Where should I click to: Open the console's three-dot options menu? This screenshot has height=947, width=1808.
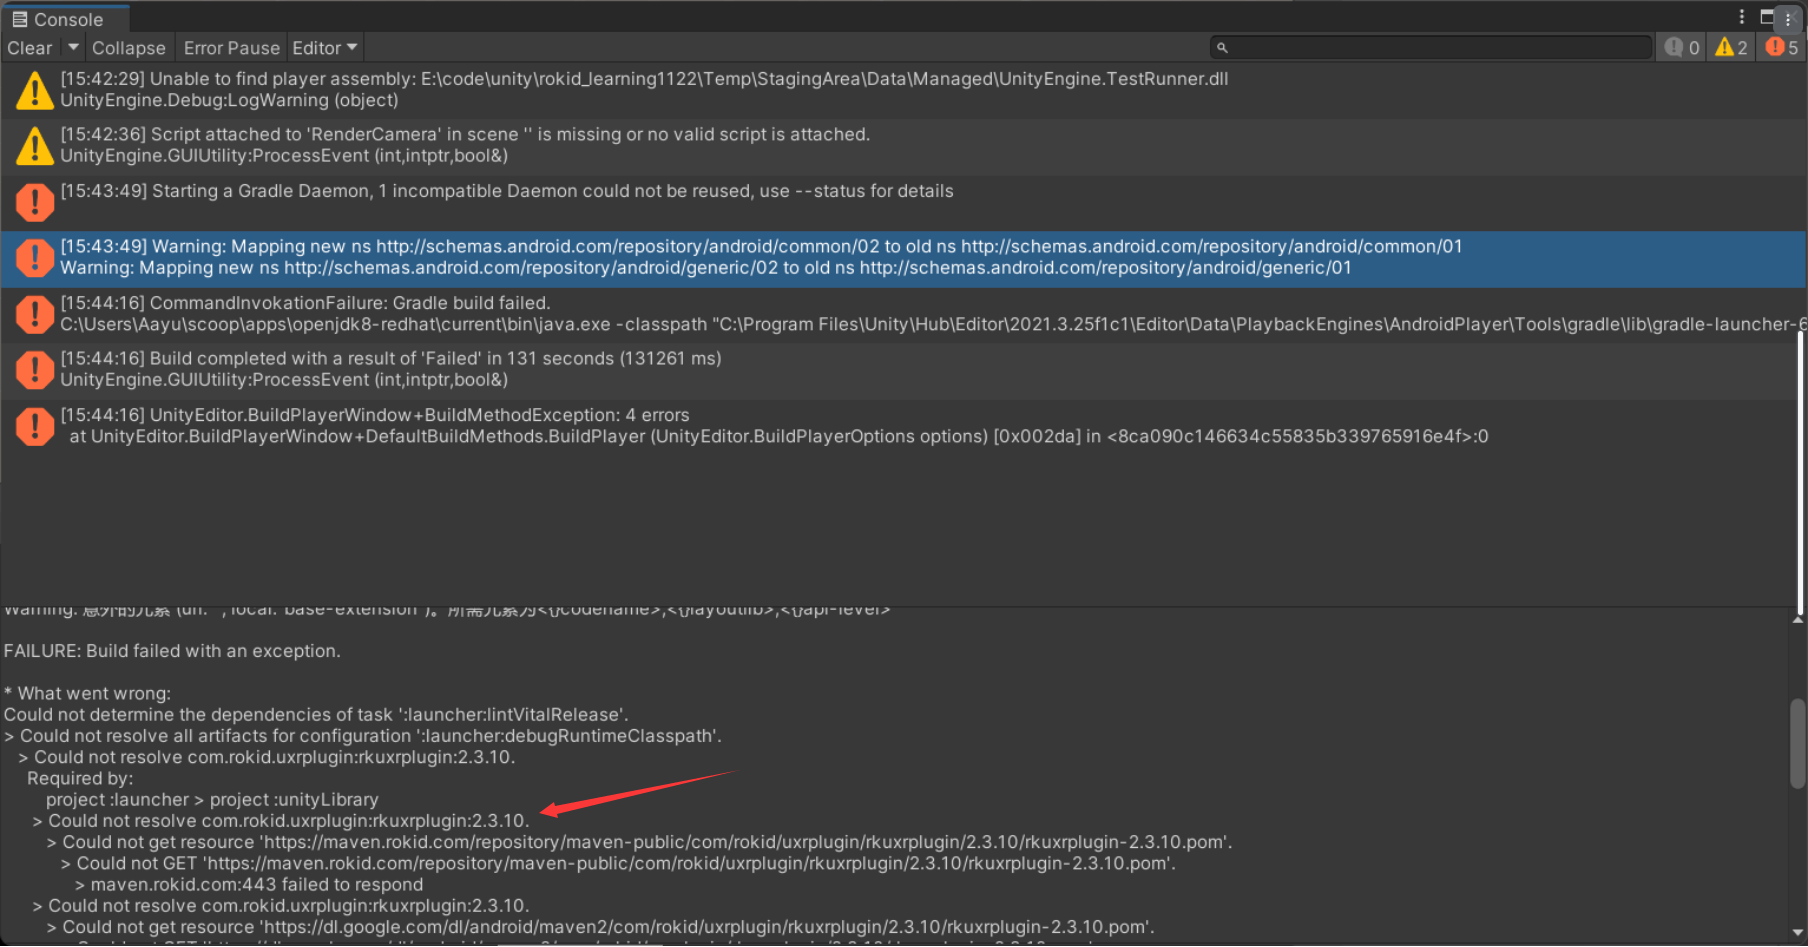pos(1741,17)
